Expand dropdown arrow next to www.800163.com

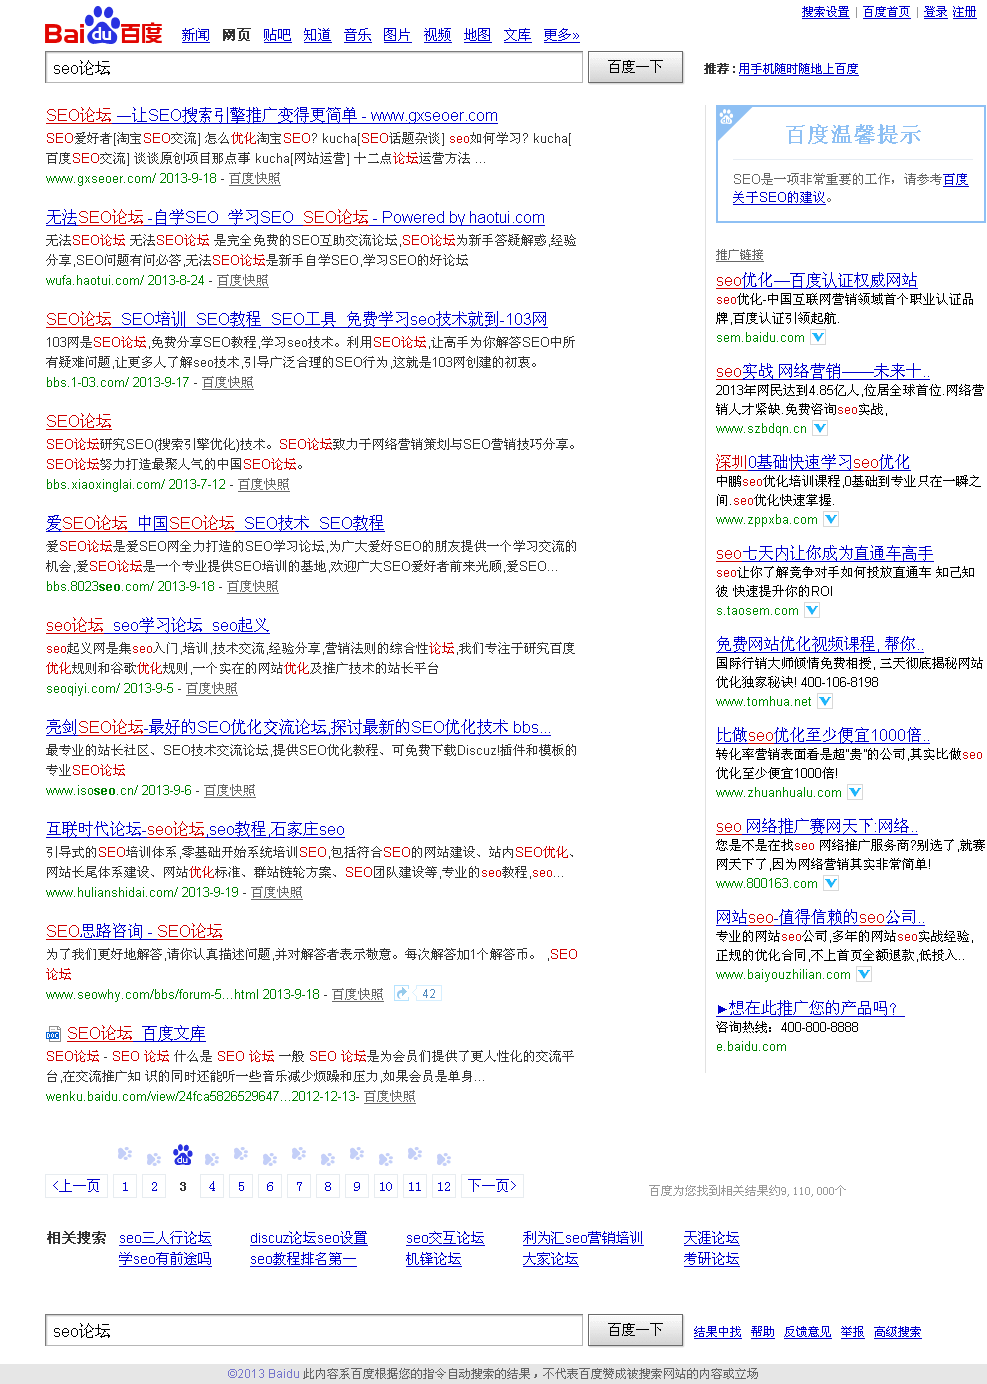[x=831, y=883]
